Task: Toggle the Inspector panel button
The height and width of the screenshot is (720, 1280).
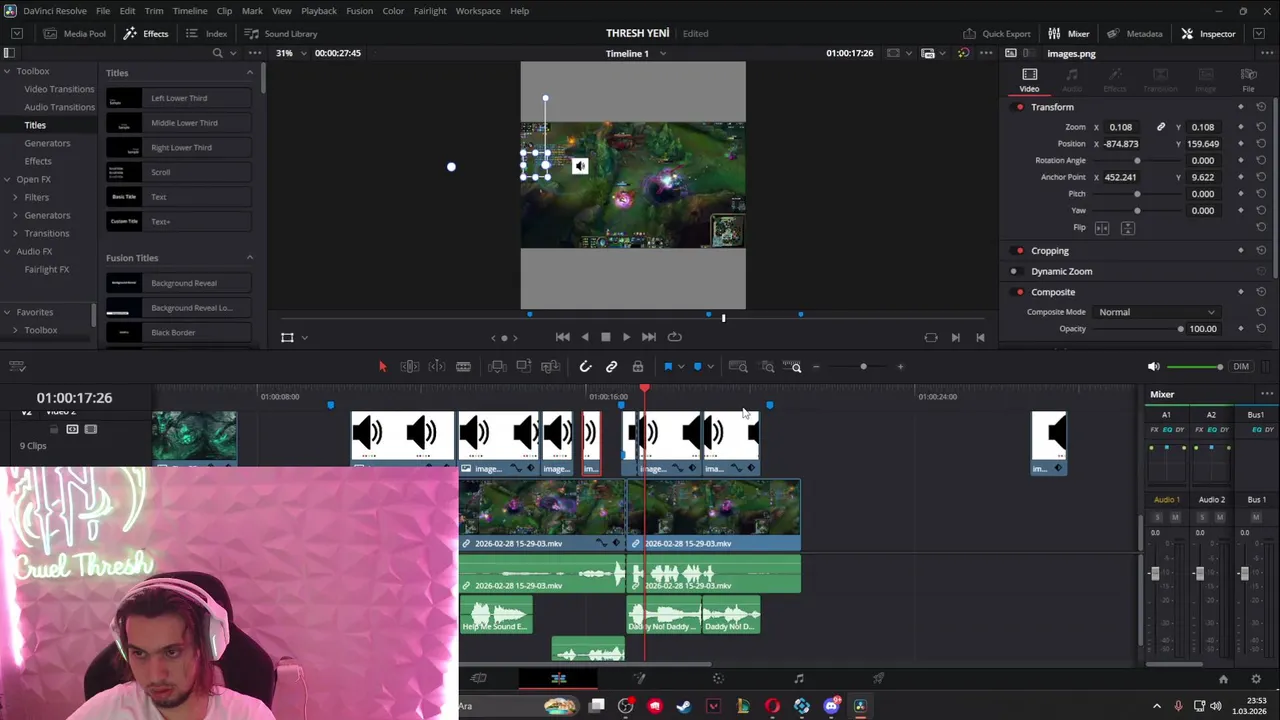Action: point(1208,34)
